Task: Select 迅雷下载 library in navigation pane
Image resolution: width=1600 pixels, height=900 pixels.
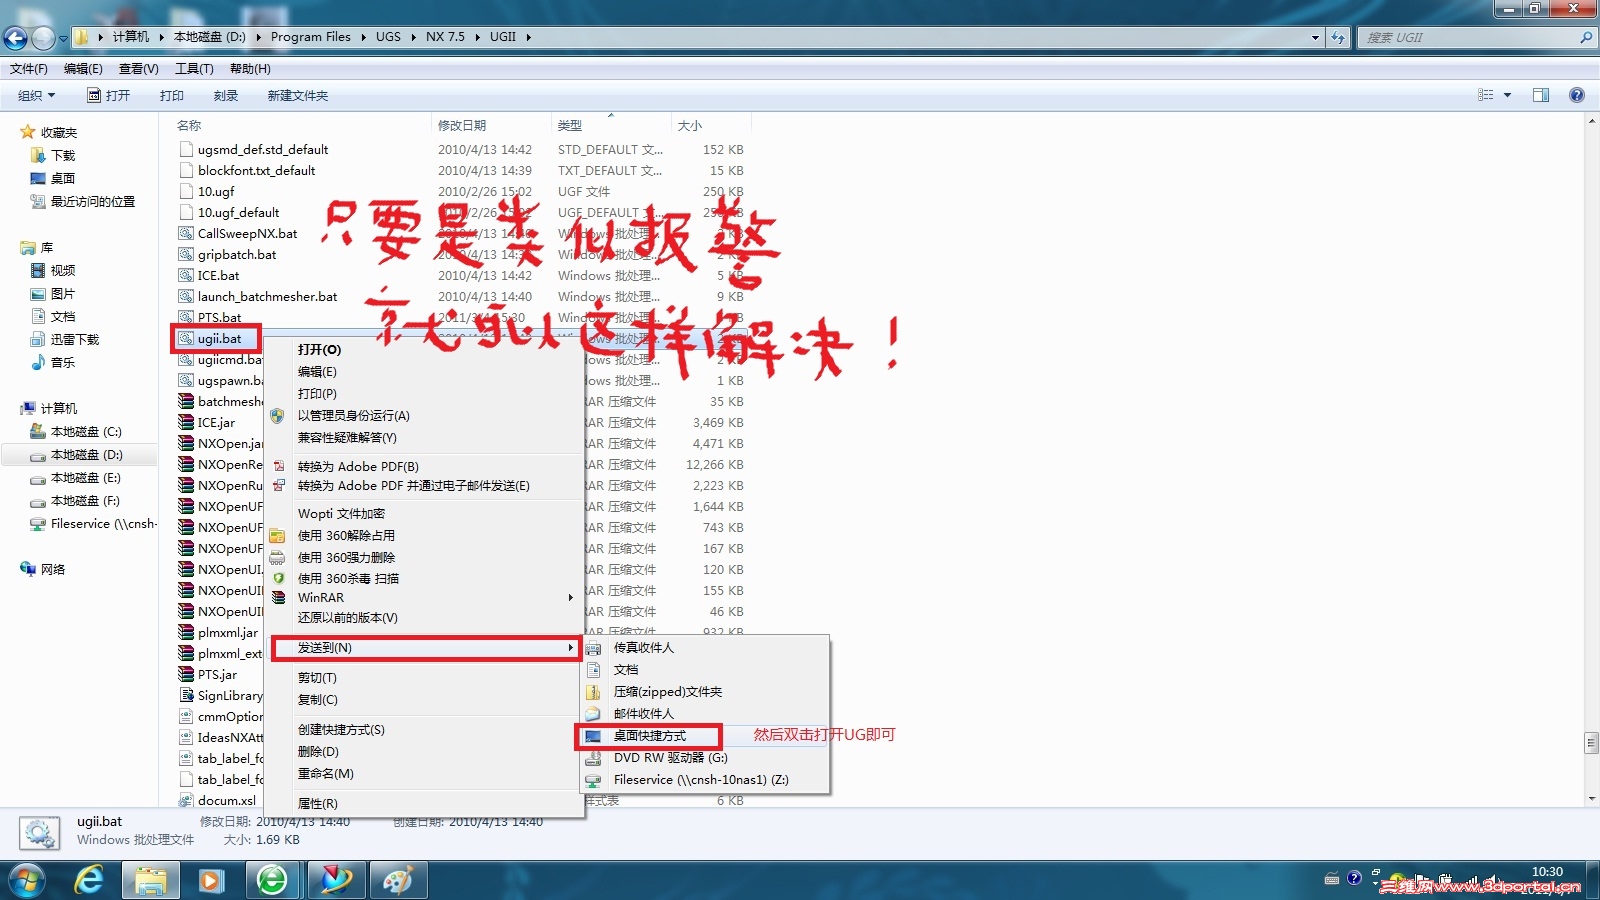Action: 75,340
